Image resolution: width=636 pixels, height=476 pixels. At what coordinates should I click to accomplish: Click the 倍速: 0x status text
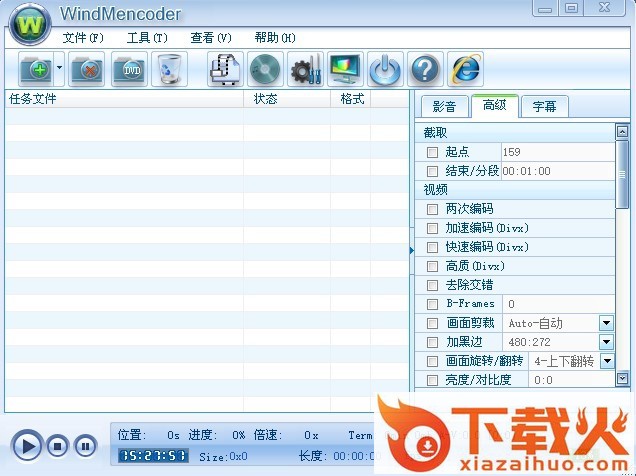(x=286, y=435)
